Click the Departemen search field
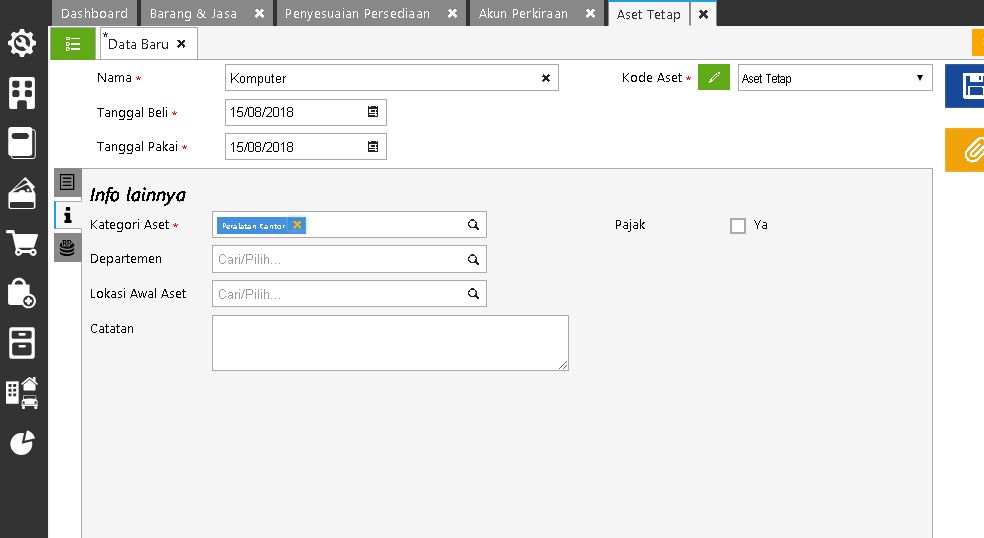The height and width of the screenshot is (538, 984). point(340,260)
